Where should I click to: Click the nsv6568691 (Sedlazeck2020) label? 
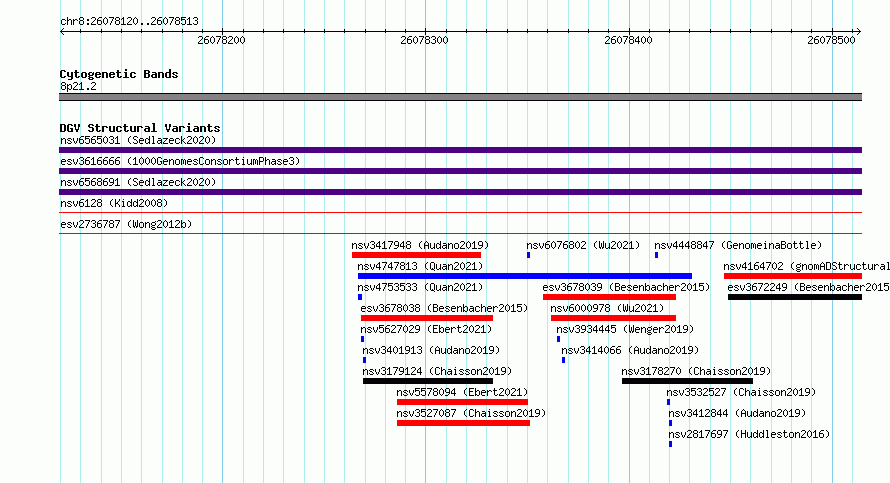tap(138, 182)
